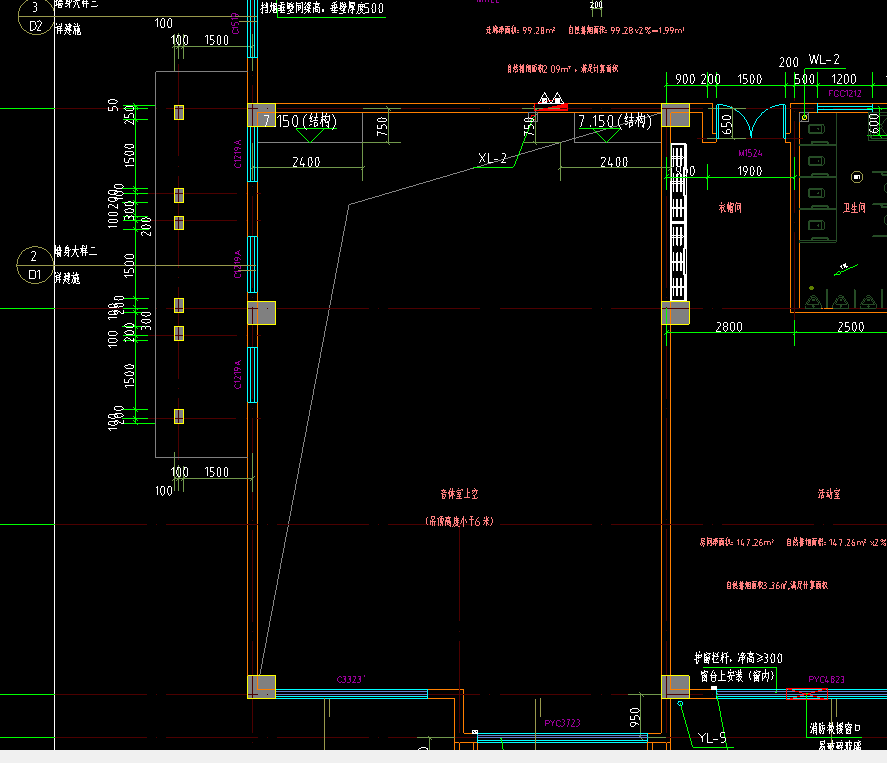Select the 2/D1 detail callout bubble
887x763 pixels.
pos(35,265)
